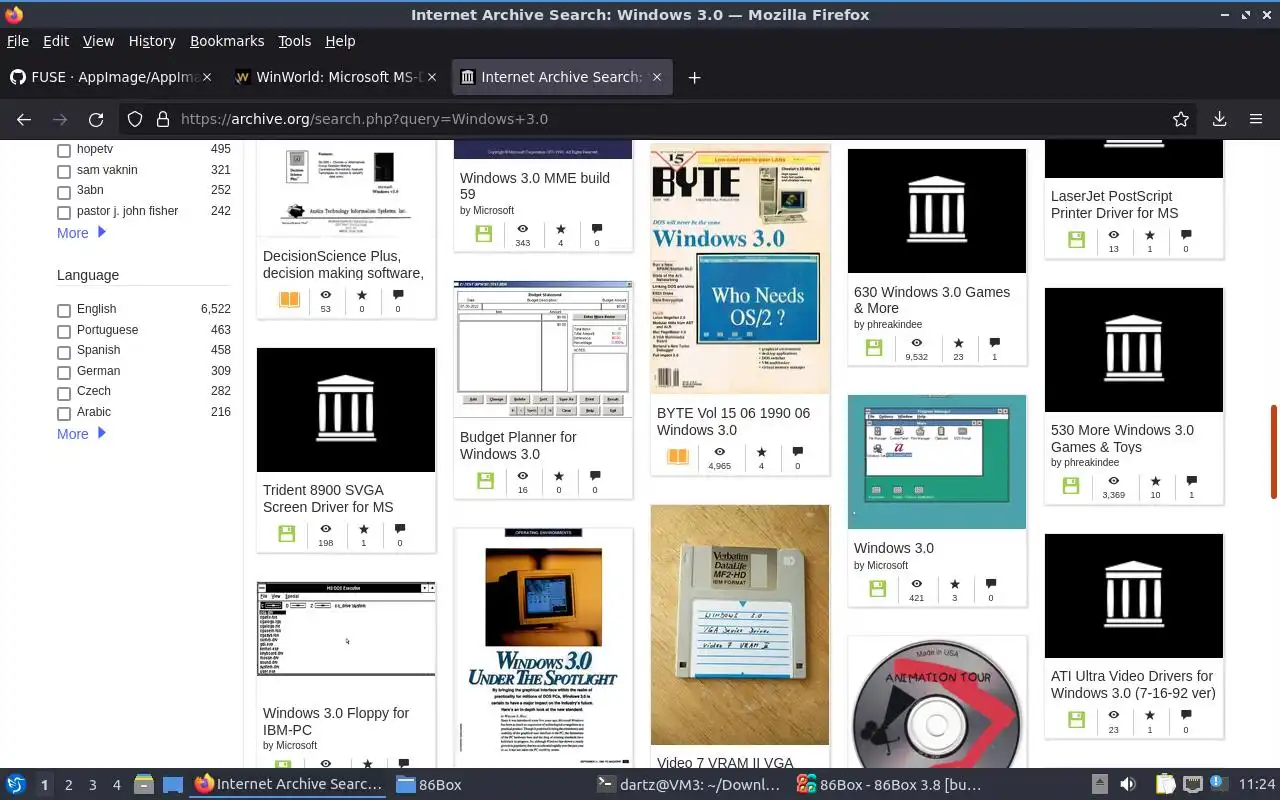Click the site security padlock icon
Screen dimensions: 1280x800
click(x=163, y=119)
